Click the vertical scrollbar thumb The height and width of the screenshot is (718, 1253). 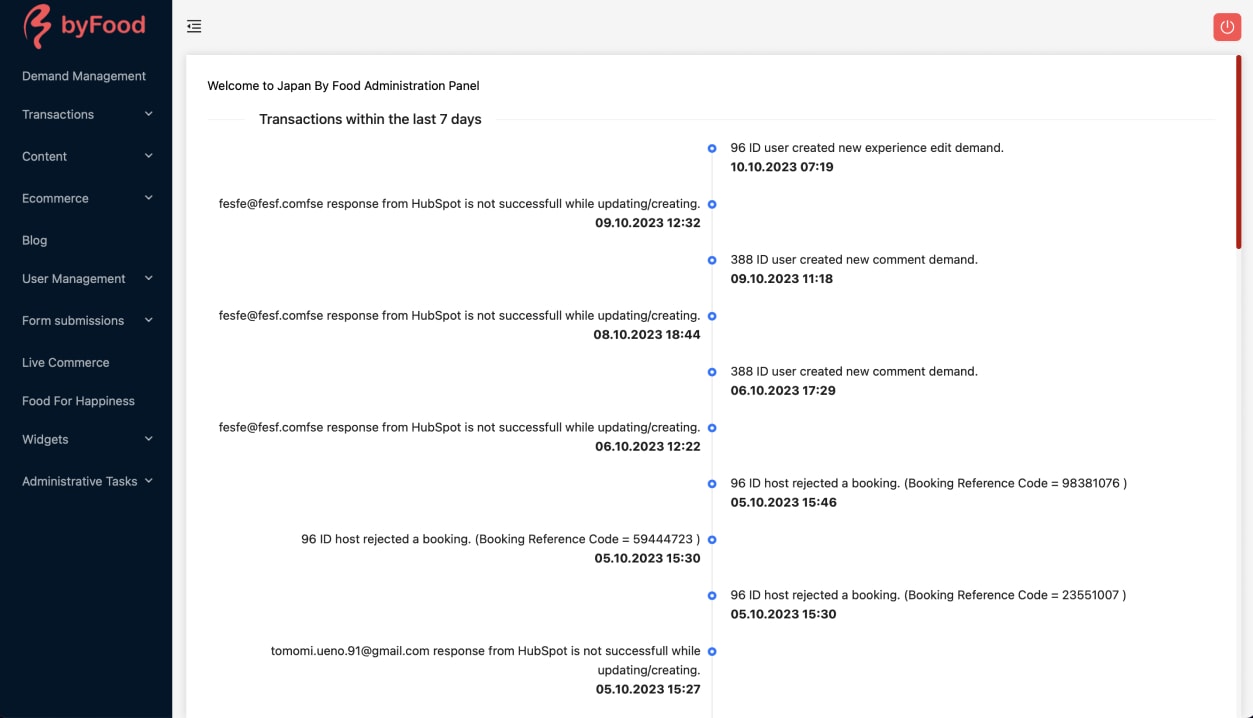pos(1239,150)
